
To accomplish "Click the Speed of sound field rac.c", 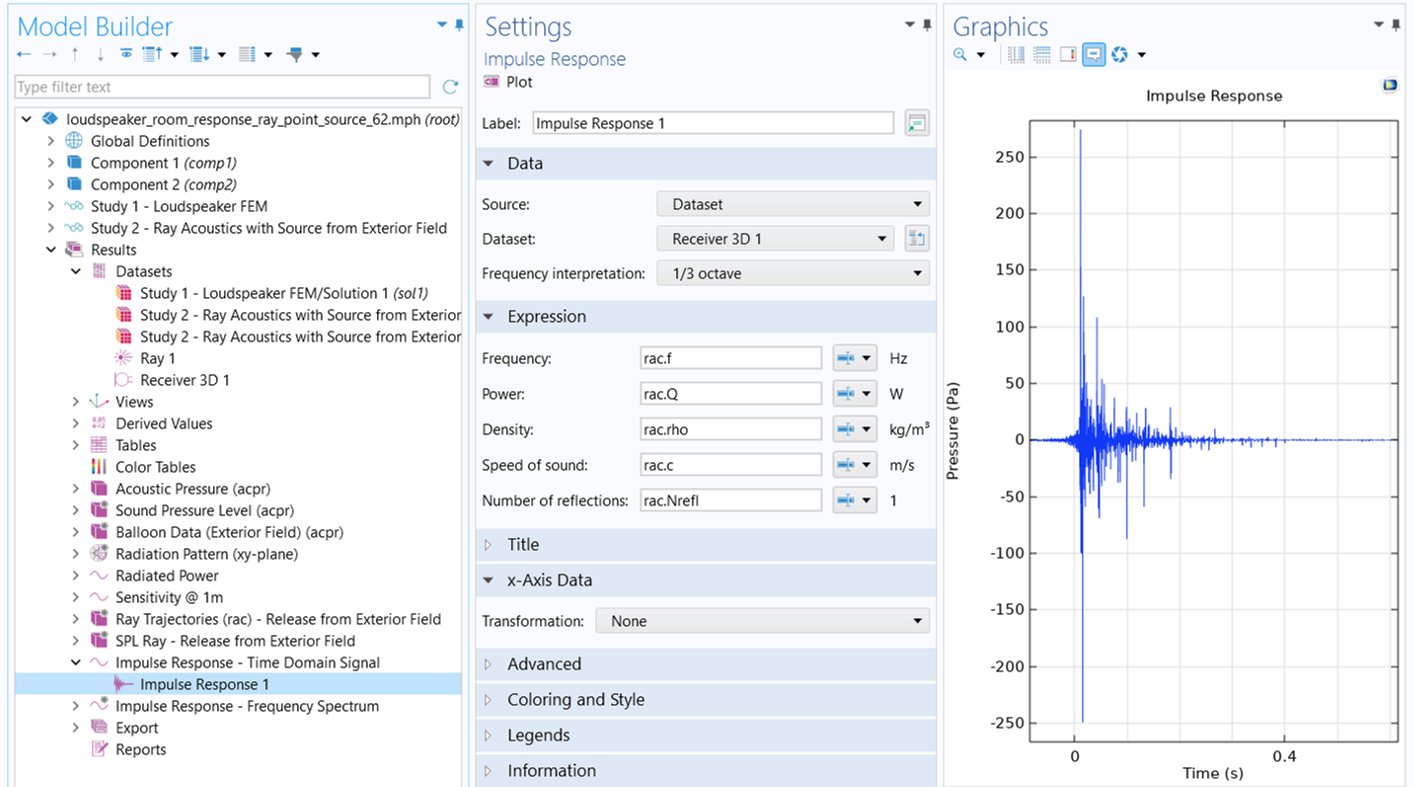I will click(731, 465).
